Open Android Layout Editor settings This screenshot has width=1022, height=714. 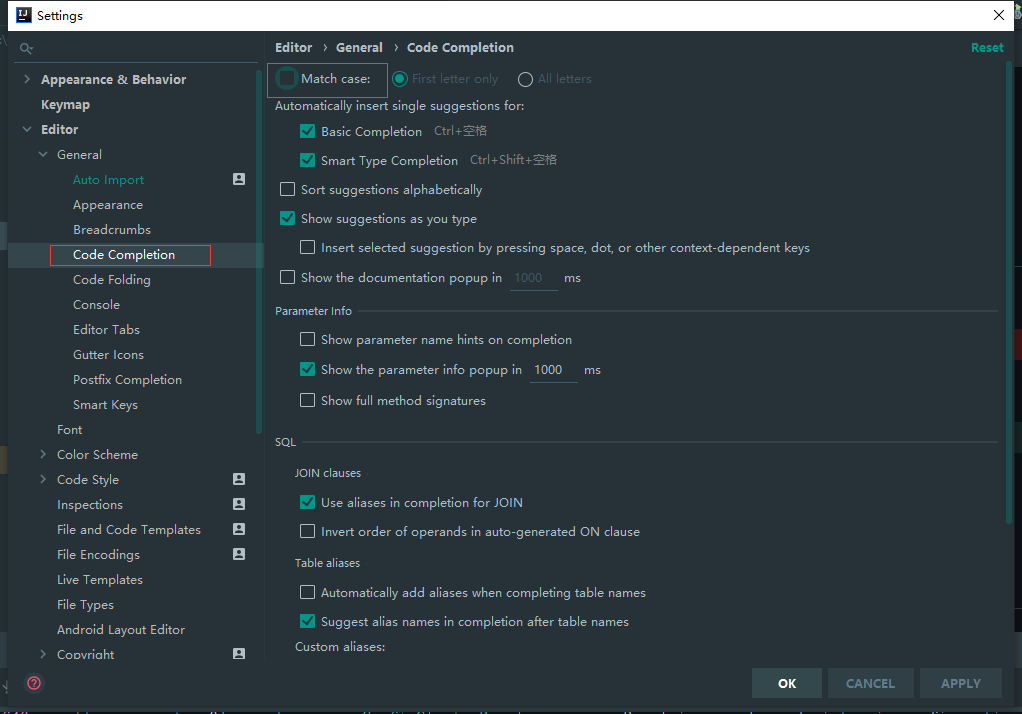pyautogui.click(x=121, y=629)
